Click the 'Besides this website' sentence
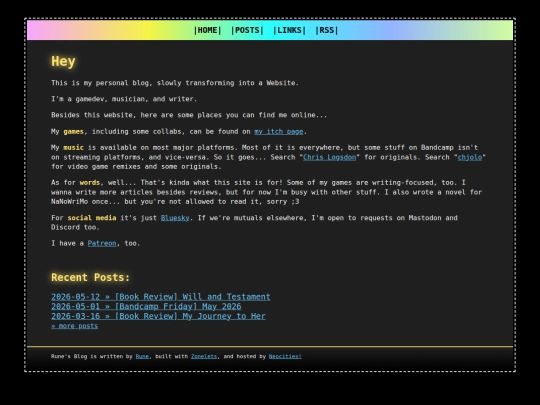Image resolution: width=540 pixels, height=405 pixels. pos(189,115)
